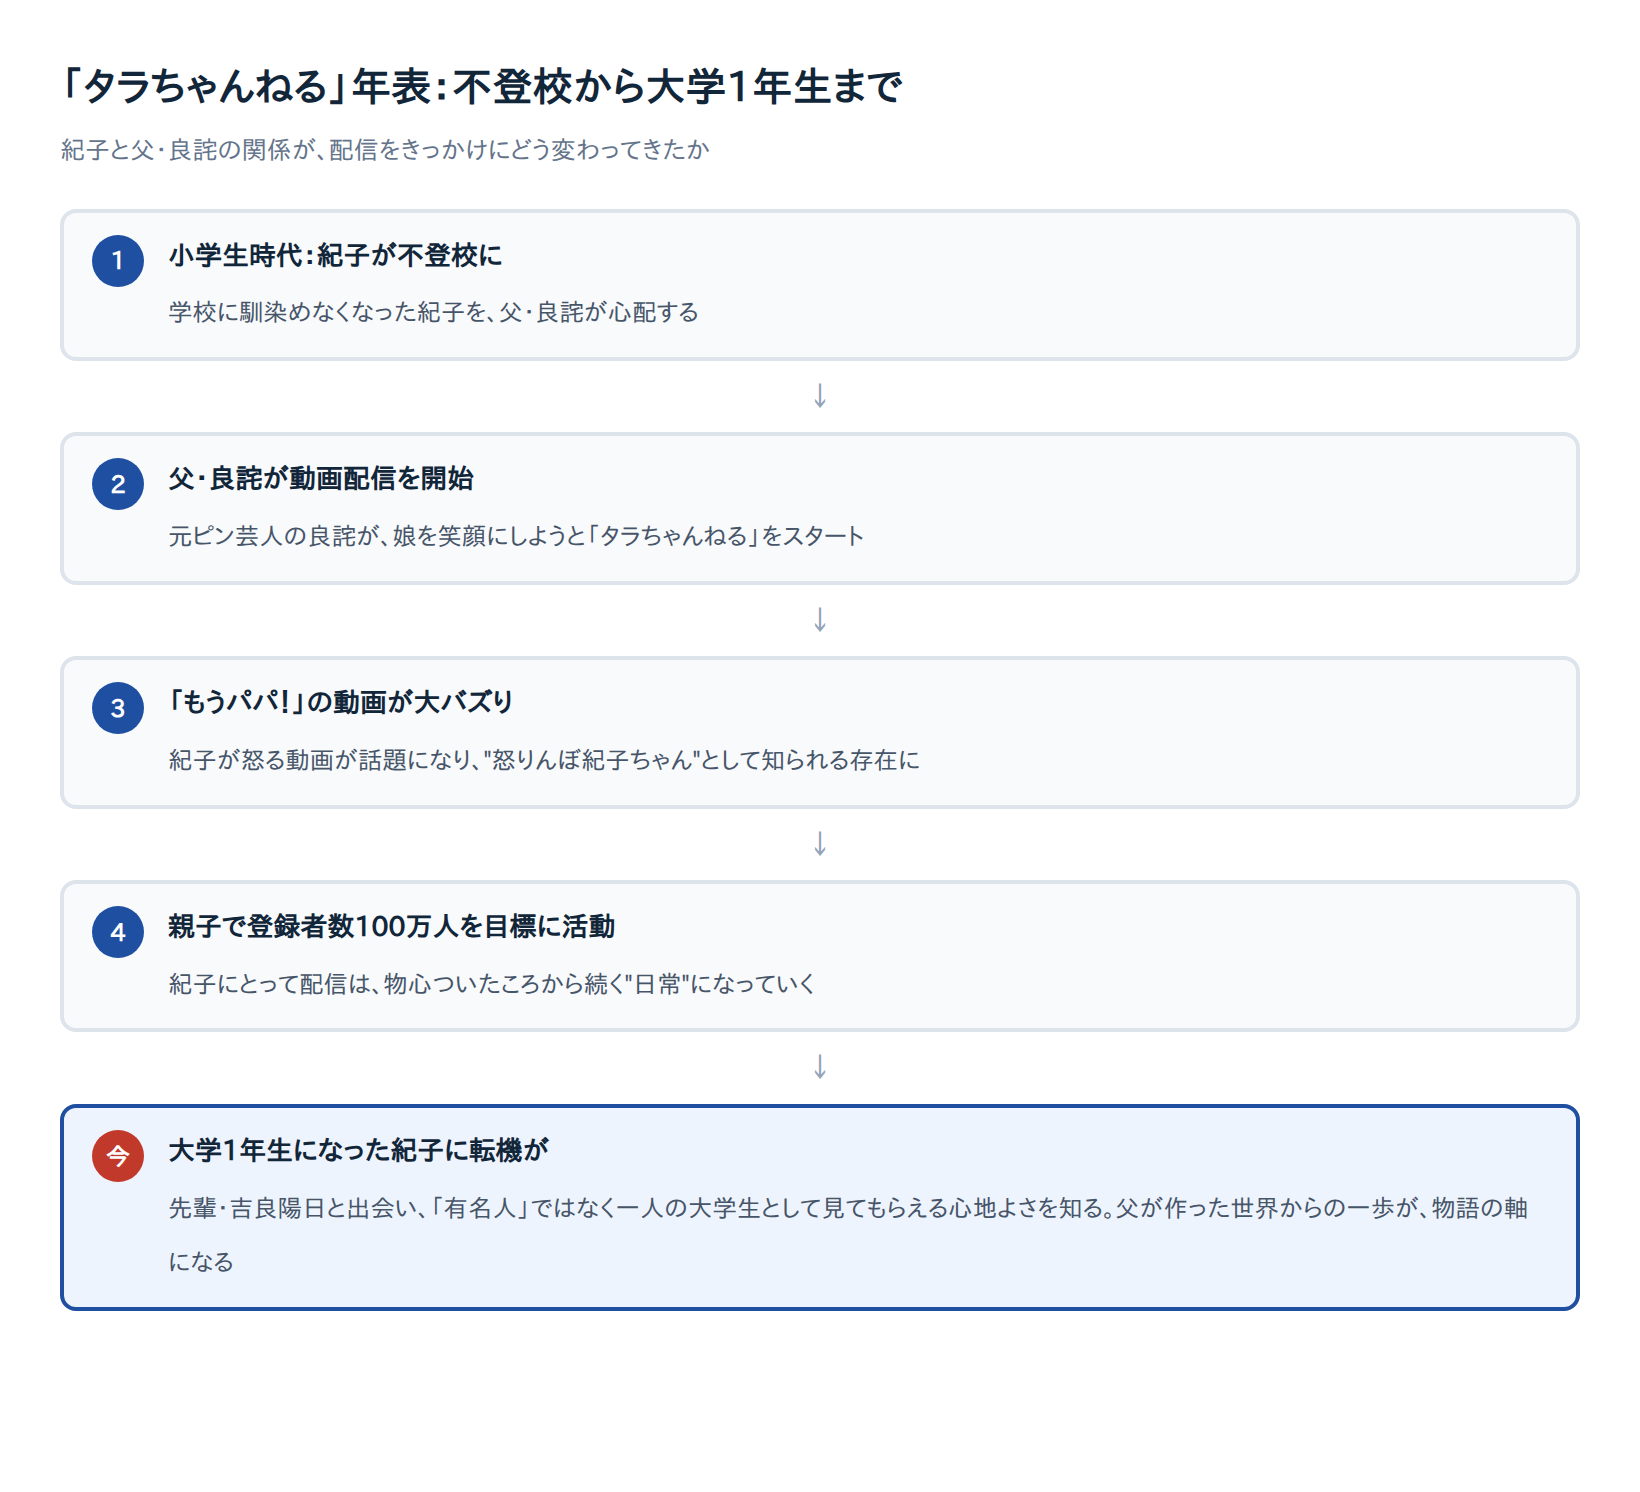Click the blue step 1 circle badge

(x=118, y=261)
